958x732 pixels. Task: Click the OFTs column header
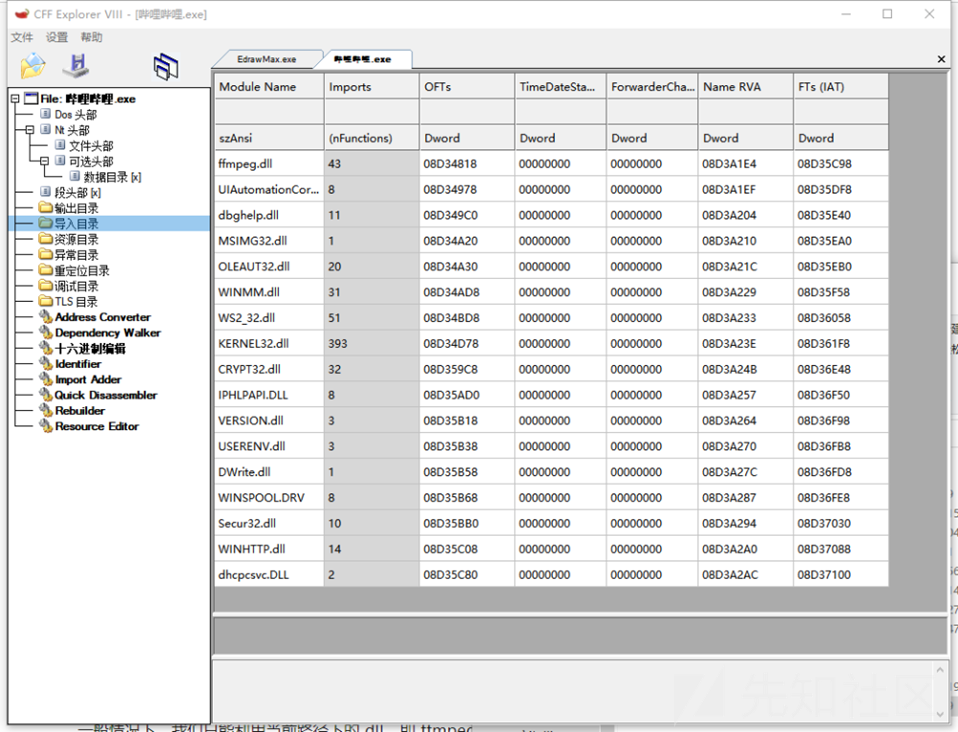[x=467, y=87]
